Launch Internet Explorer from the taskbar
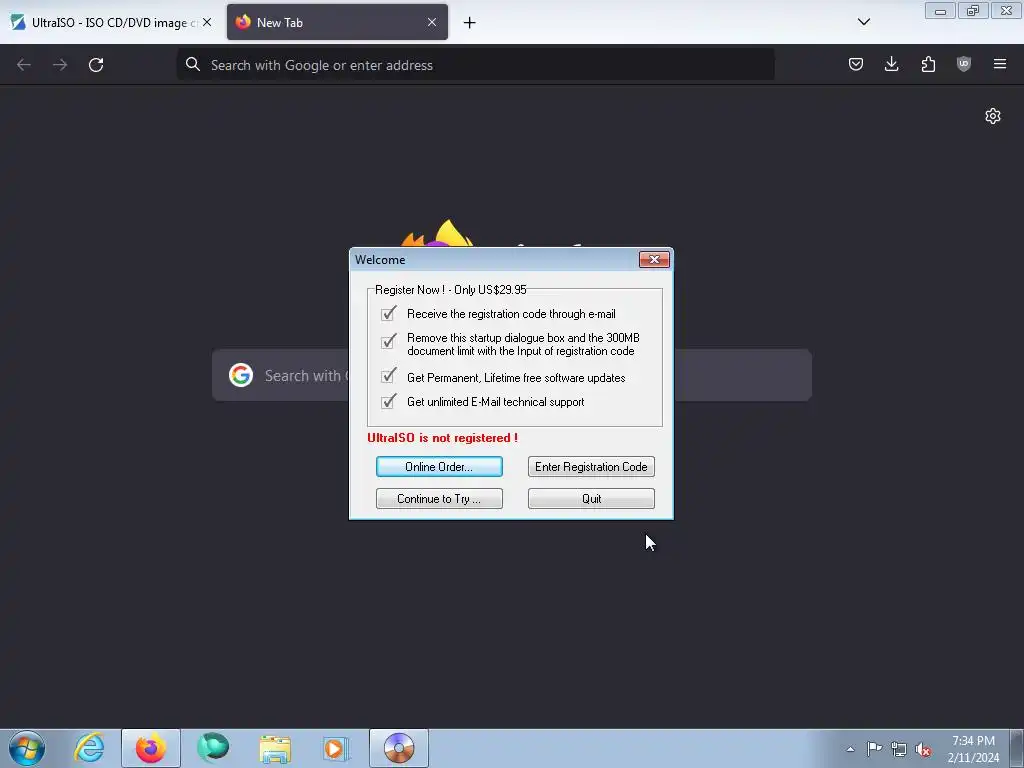Viewport: 1024px width, 768px height. tap(89, 748)
